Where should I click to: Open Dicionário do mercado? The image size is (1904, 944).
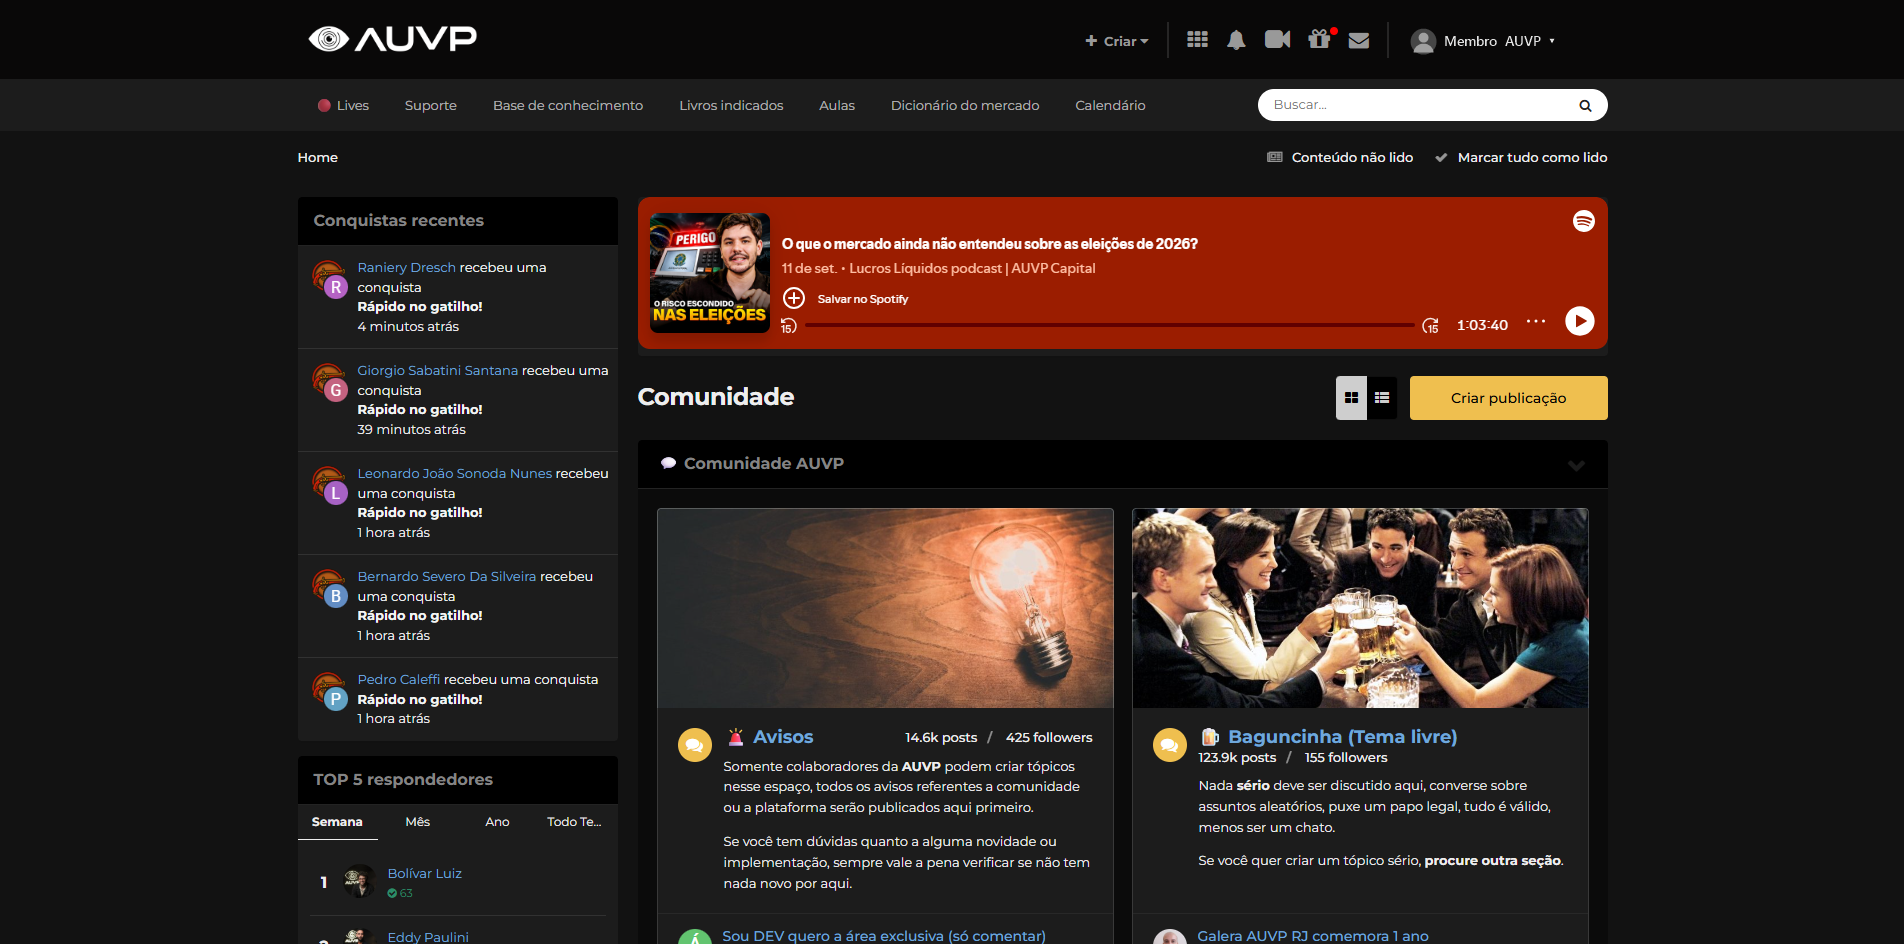point(965,105)
